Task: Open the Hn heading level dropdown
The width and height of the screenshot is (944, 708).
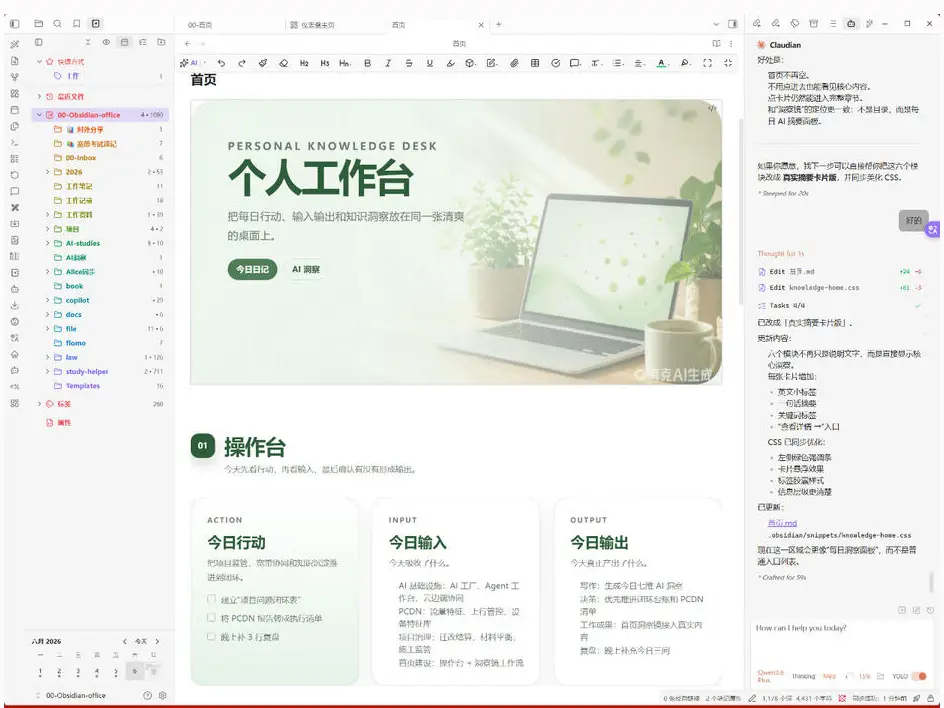Action: tap(345, 63)
